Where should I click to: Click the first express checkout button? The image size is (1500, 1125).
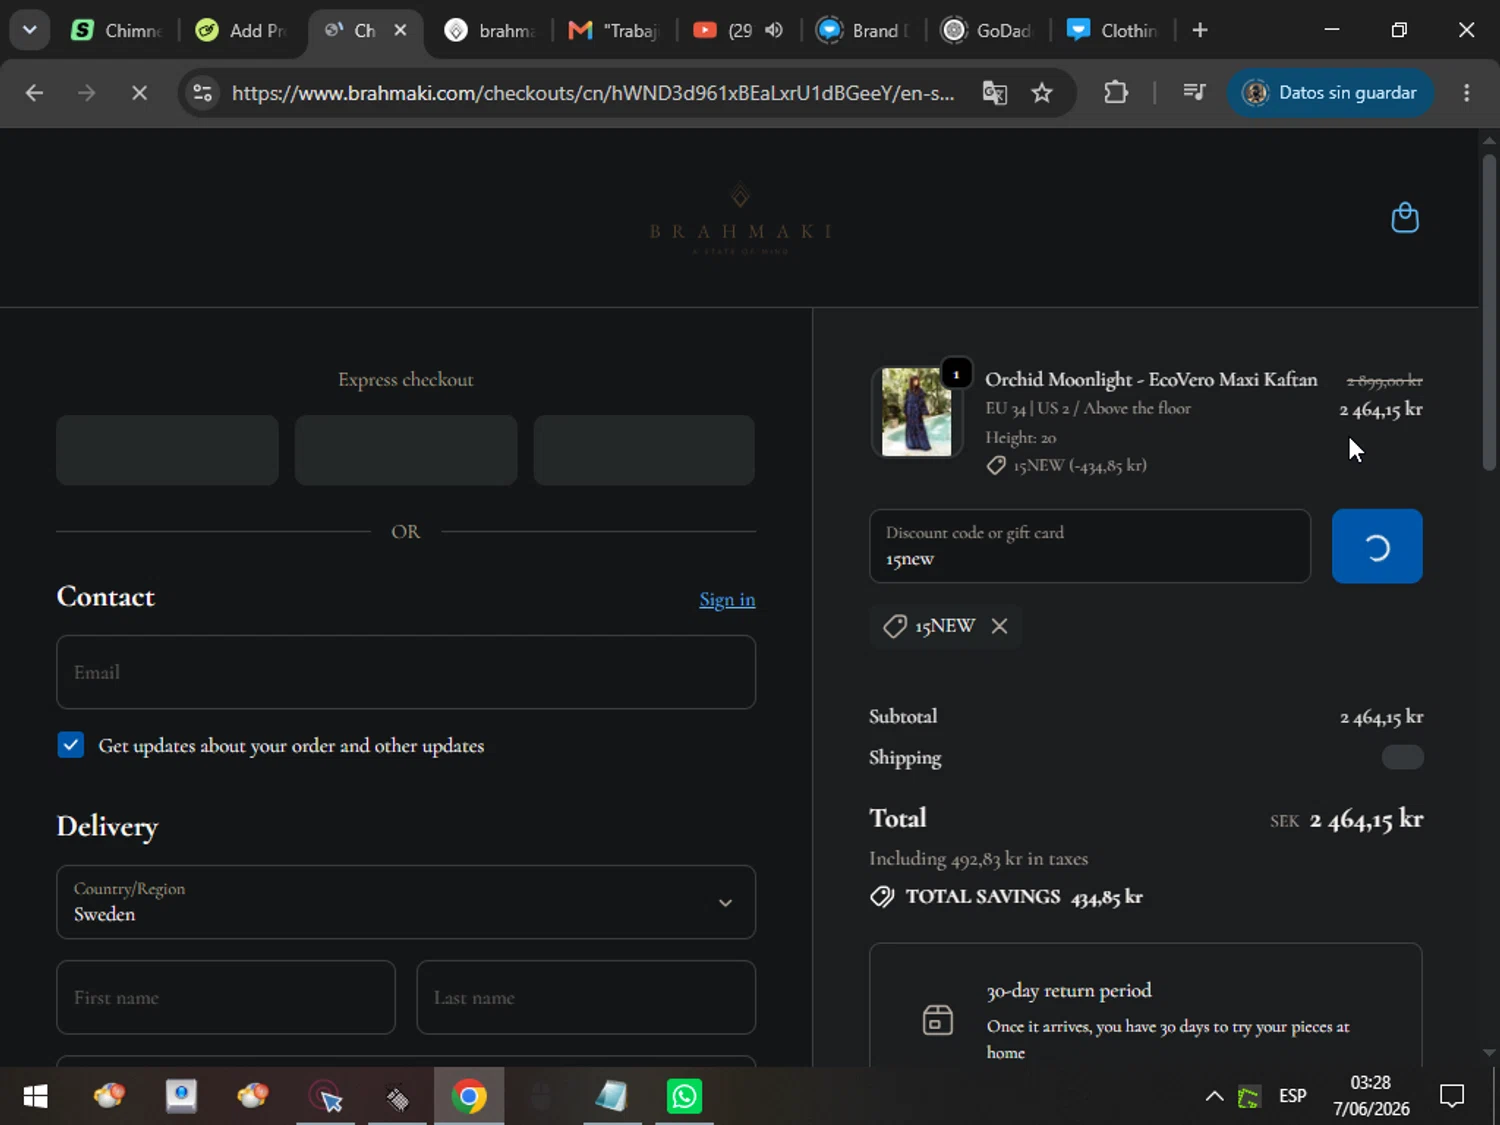pyautogui.click(x=167, y=450)
